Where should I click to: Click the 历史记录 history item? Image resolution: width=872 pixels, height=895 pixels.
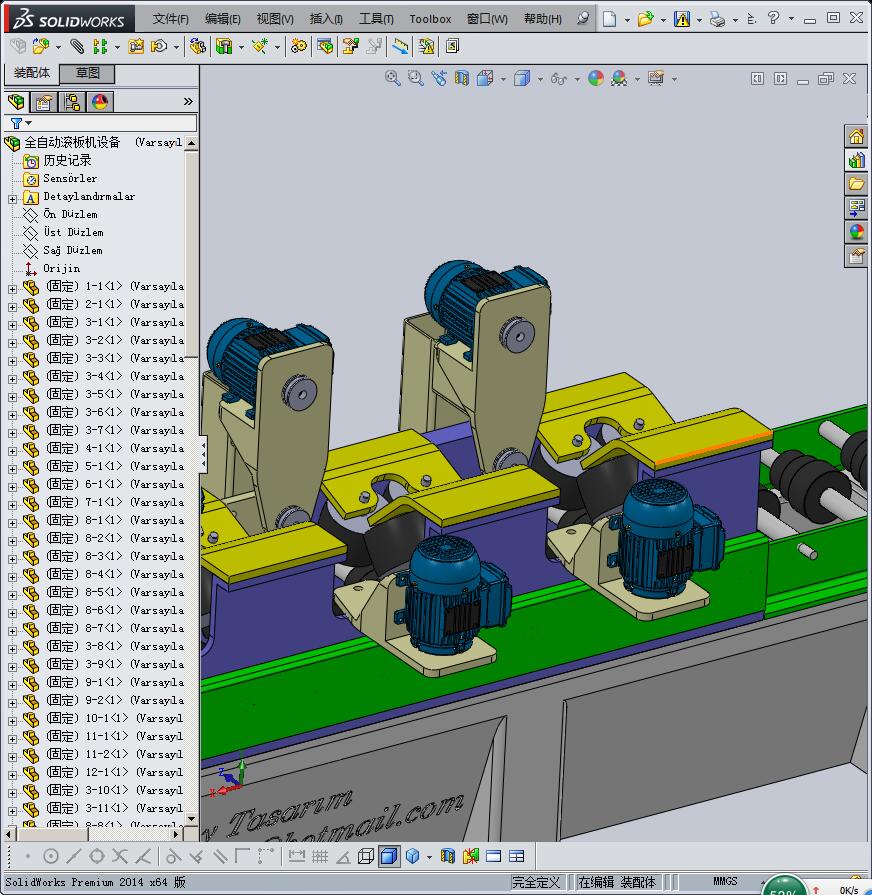[66, 160]
